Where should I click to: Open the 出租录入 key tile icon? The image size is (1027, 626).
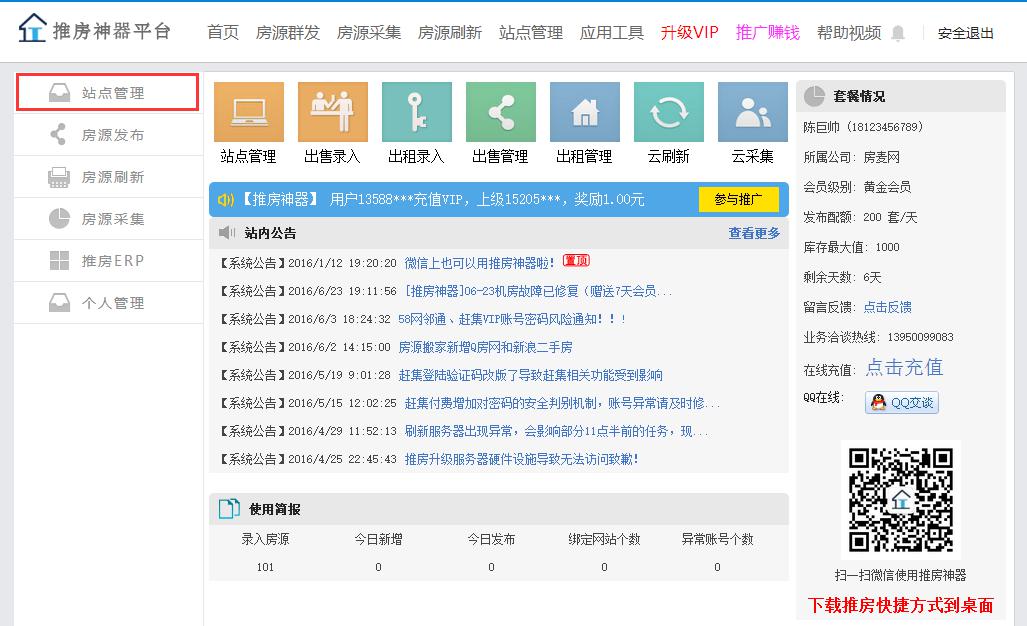tap(417, 112)
